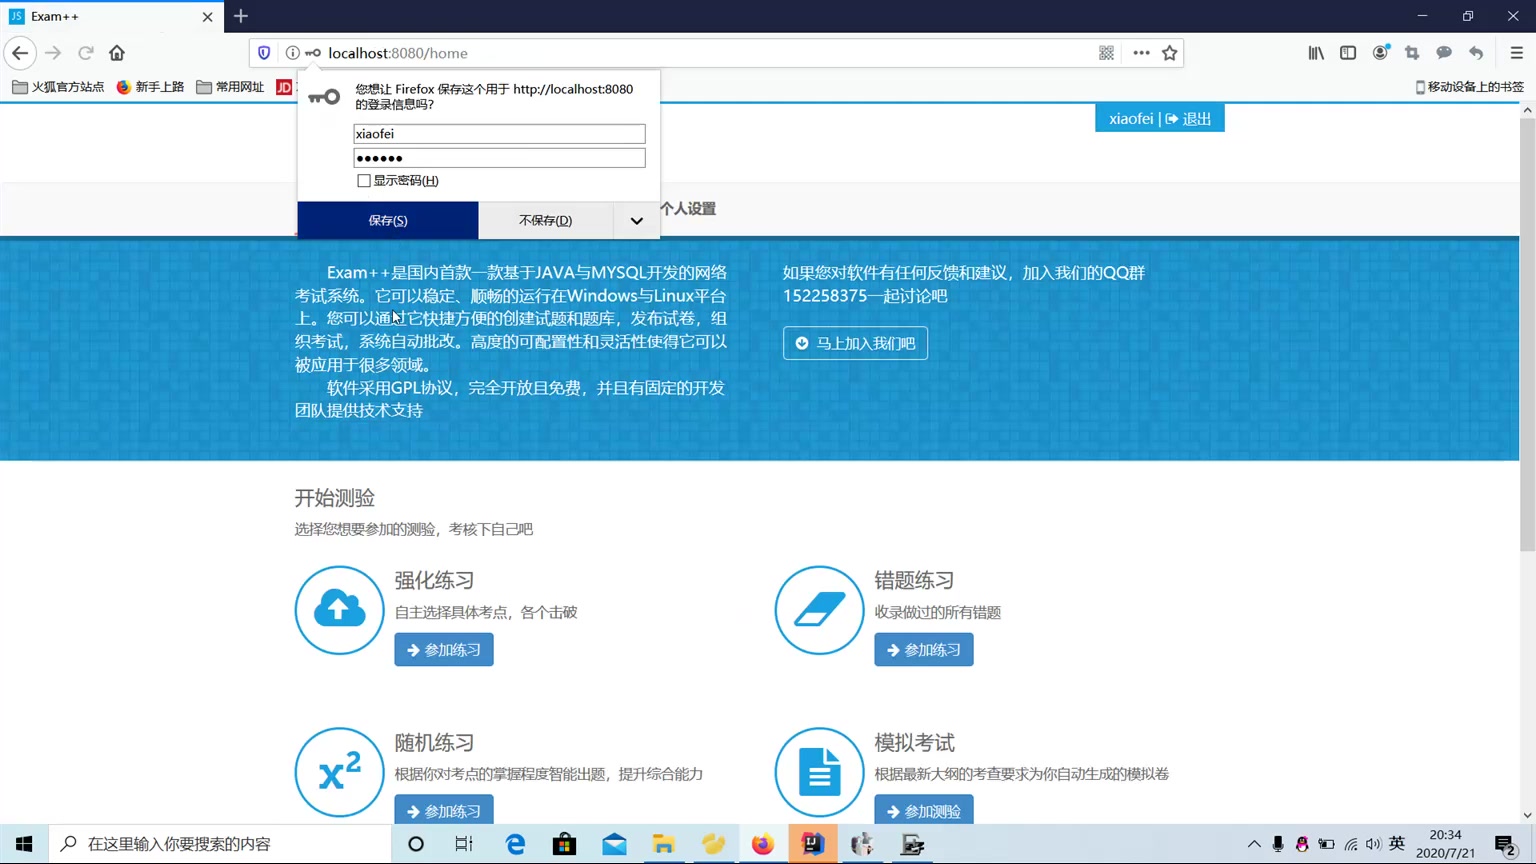This screenshot has height=864, width=1536.
Task: Go back to the previous page
Action: point(20,53)
